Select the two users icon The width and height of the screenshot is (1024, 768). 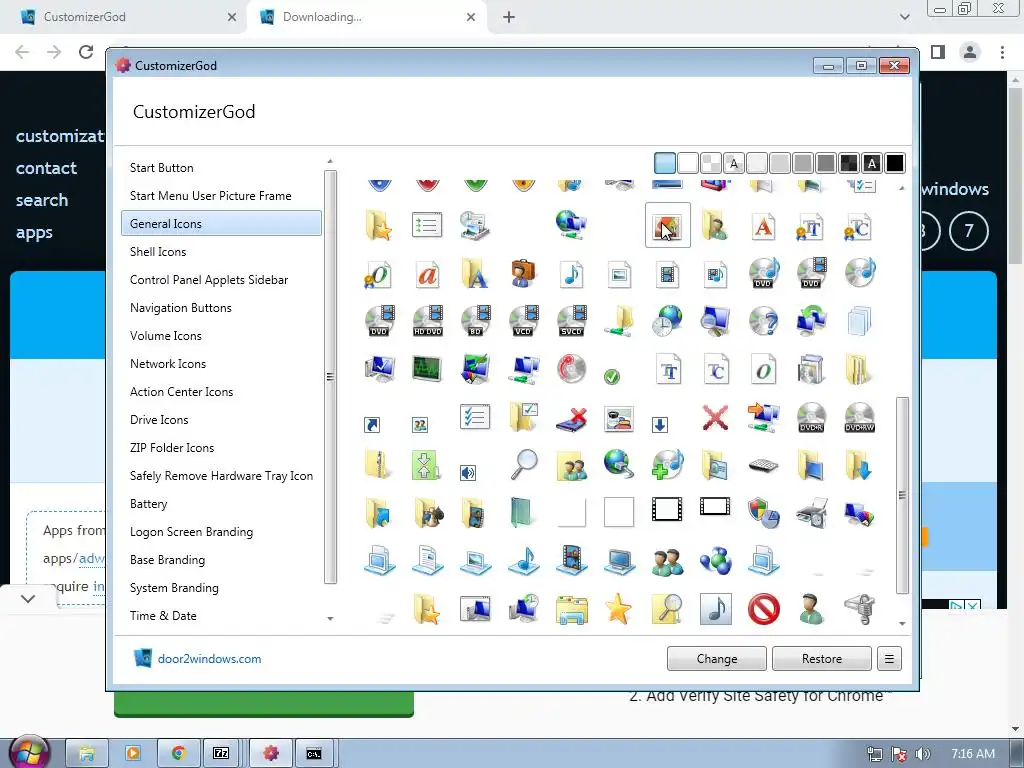(667, 562)
